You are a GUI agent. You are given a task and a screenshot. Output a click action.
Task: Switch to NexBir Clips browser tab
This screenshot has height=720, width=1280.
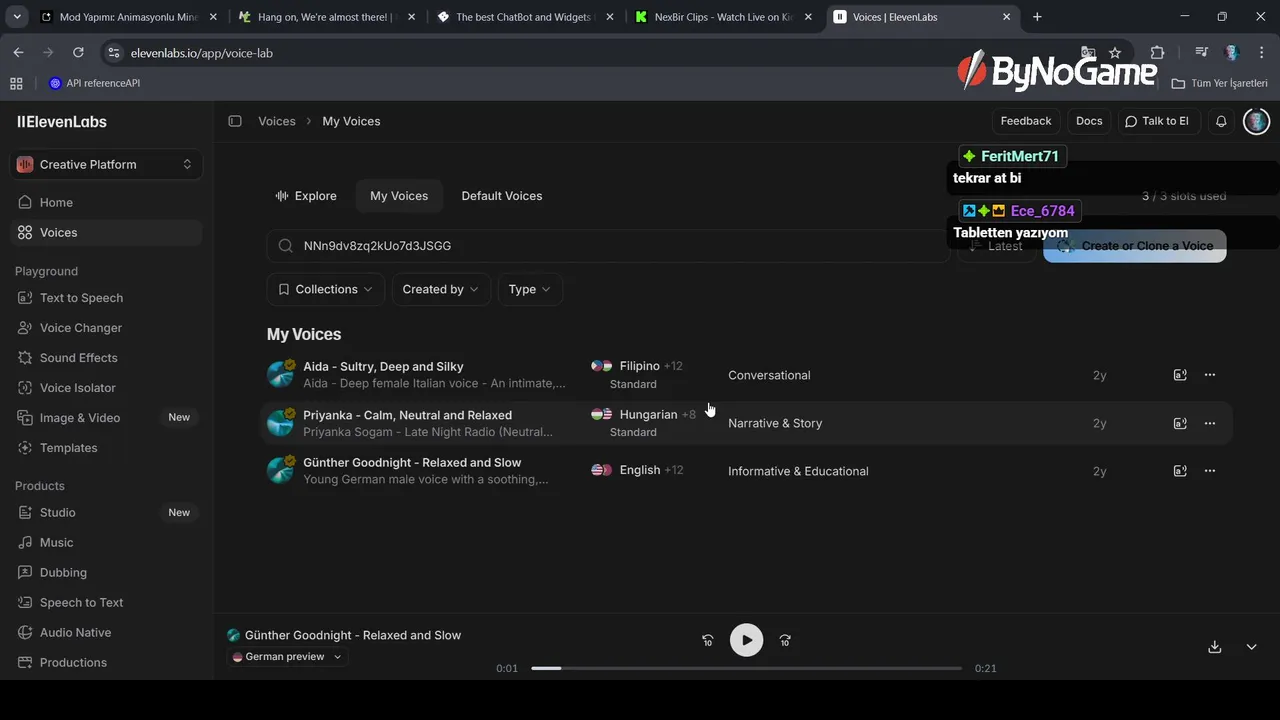point(723,17)
